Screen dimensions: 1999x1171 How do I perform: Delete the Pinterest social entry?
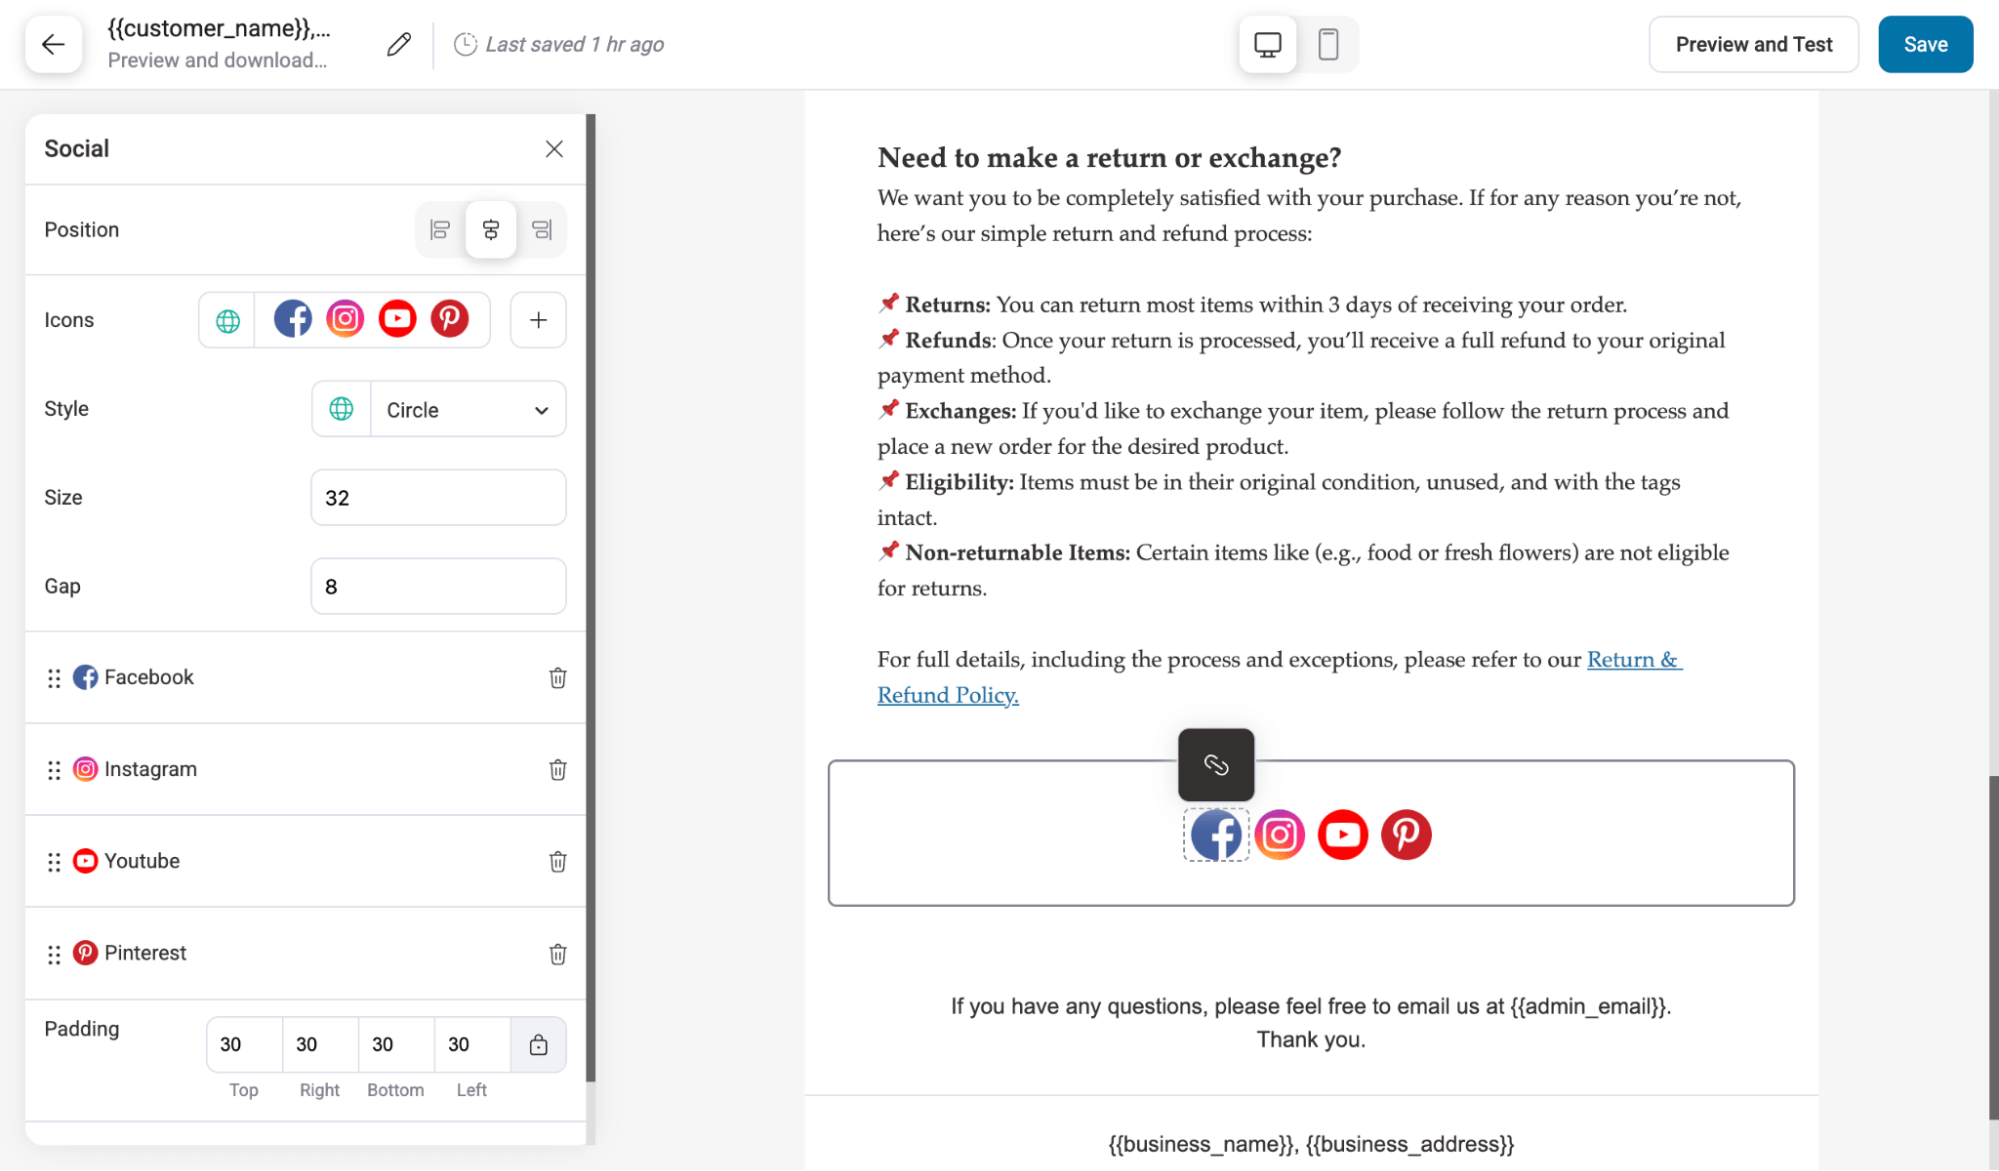click(556, 954)
